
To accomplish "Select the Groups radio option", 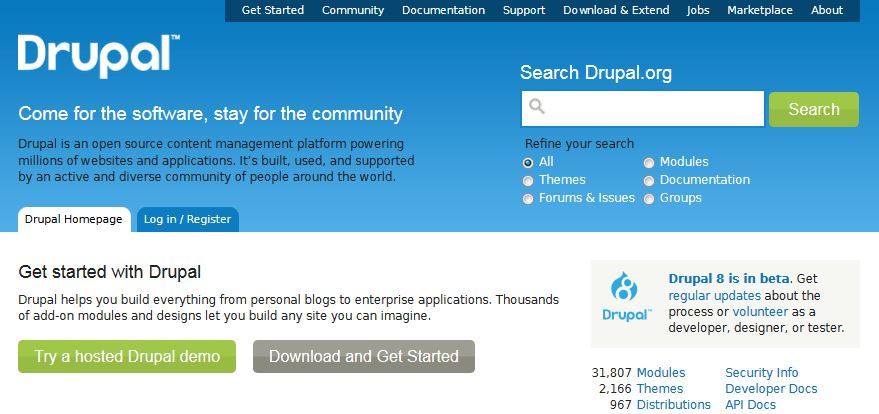I will pyautogui.click(x=649, y=199).
